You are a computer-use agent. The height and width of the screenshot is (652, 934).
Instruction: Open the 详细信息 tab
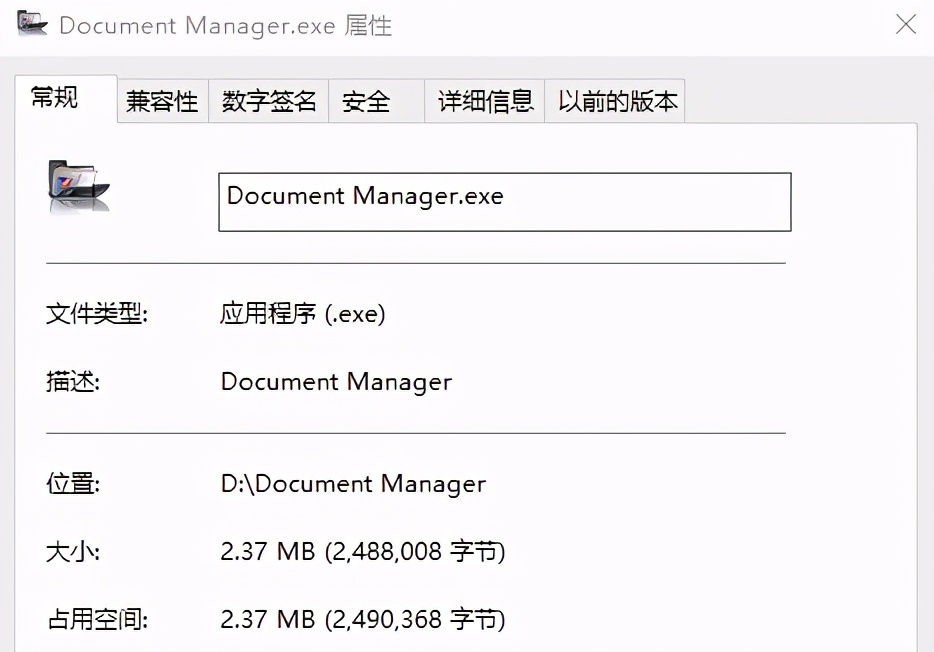(483, 100)
